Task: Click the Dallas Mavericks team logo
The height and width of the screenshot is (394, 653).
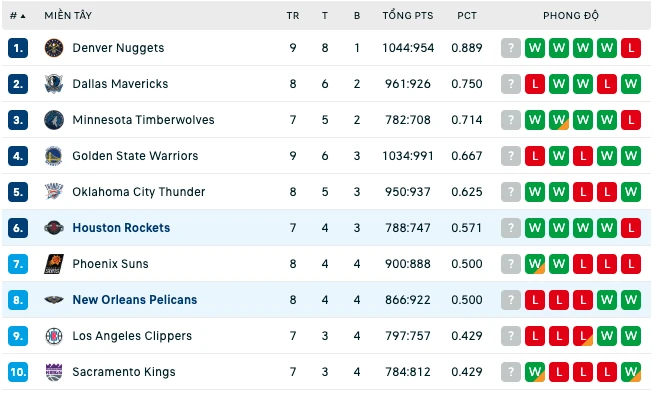Action: (x=54, y=84)
